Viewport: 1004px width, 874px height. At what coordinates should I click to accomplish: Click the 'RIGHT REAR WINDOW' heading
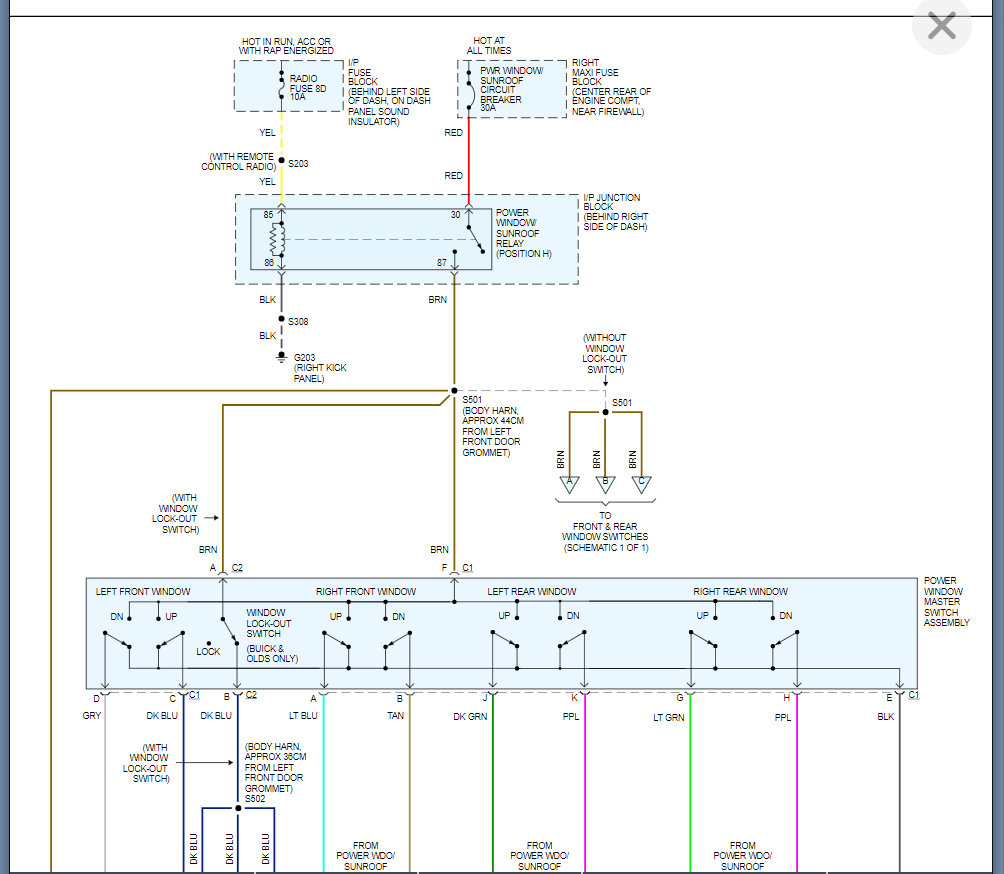pyautogui.click(x=740, y=592)
